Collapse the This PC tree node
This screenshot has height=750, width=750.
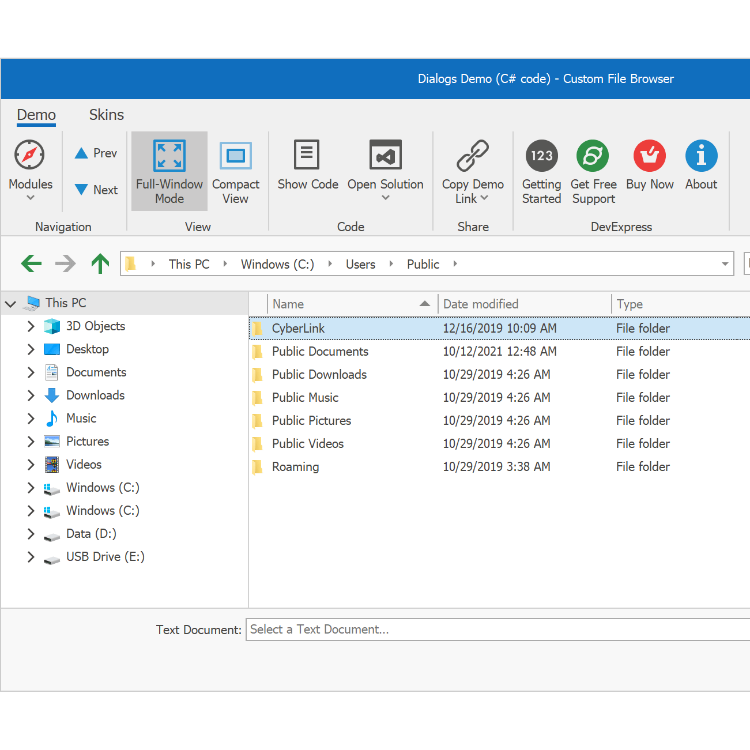pos(10,303)
